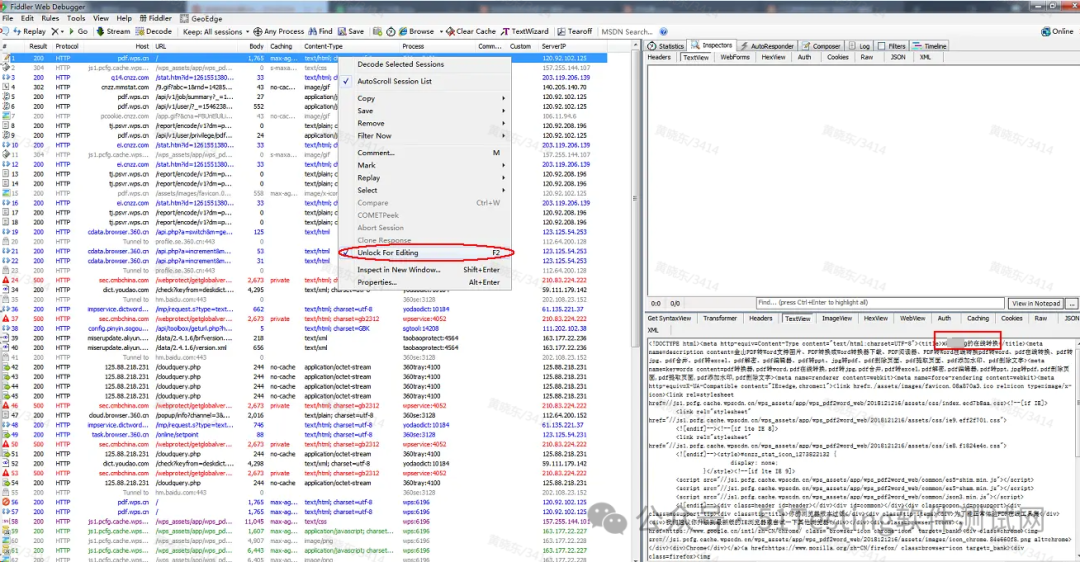Open the Statistics tab
The width and height of the screenshot is (1080, 562).
[x=665, y=46]
